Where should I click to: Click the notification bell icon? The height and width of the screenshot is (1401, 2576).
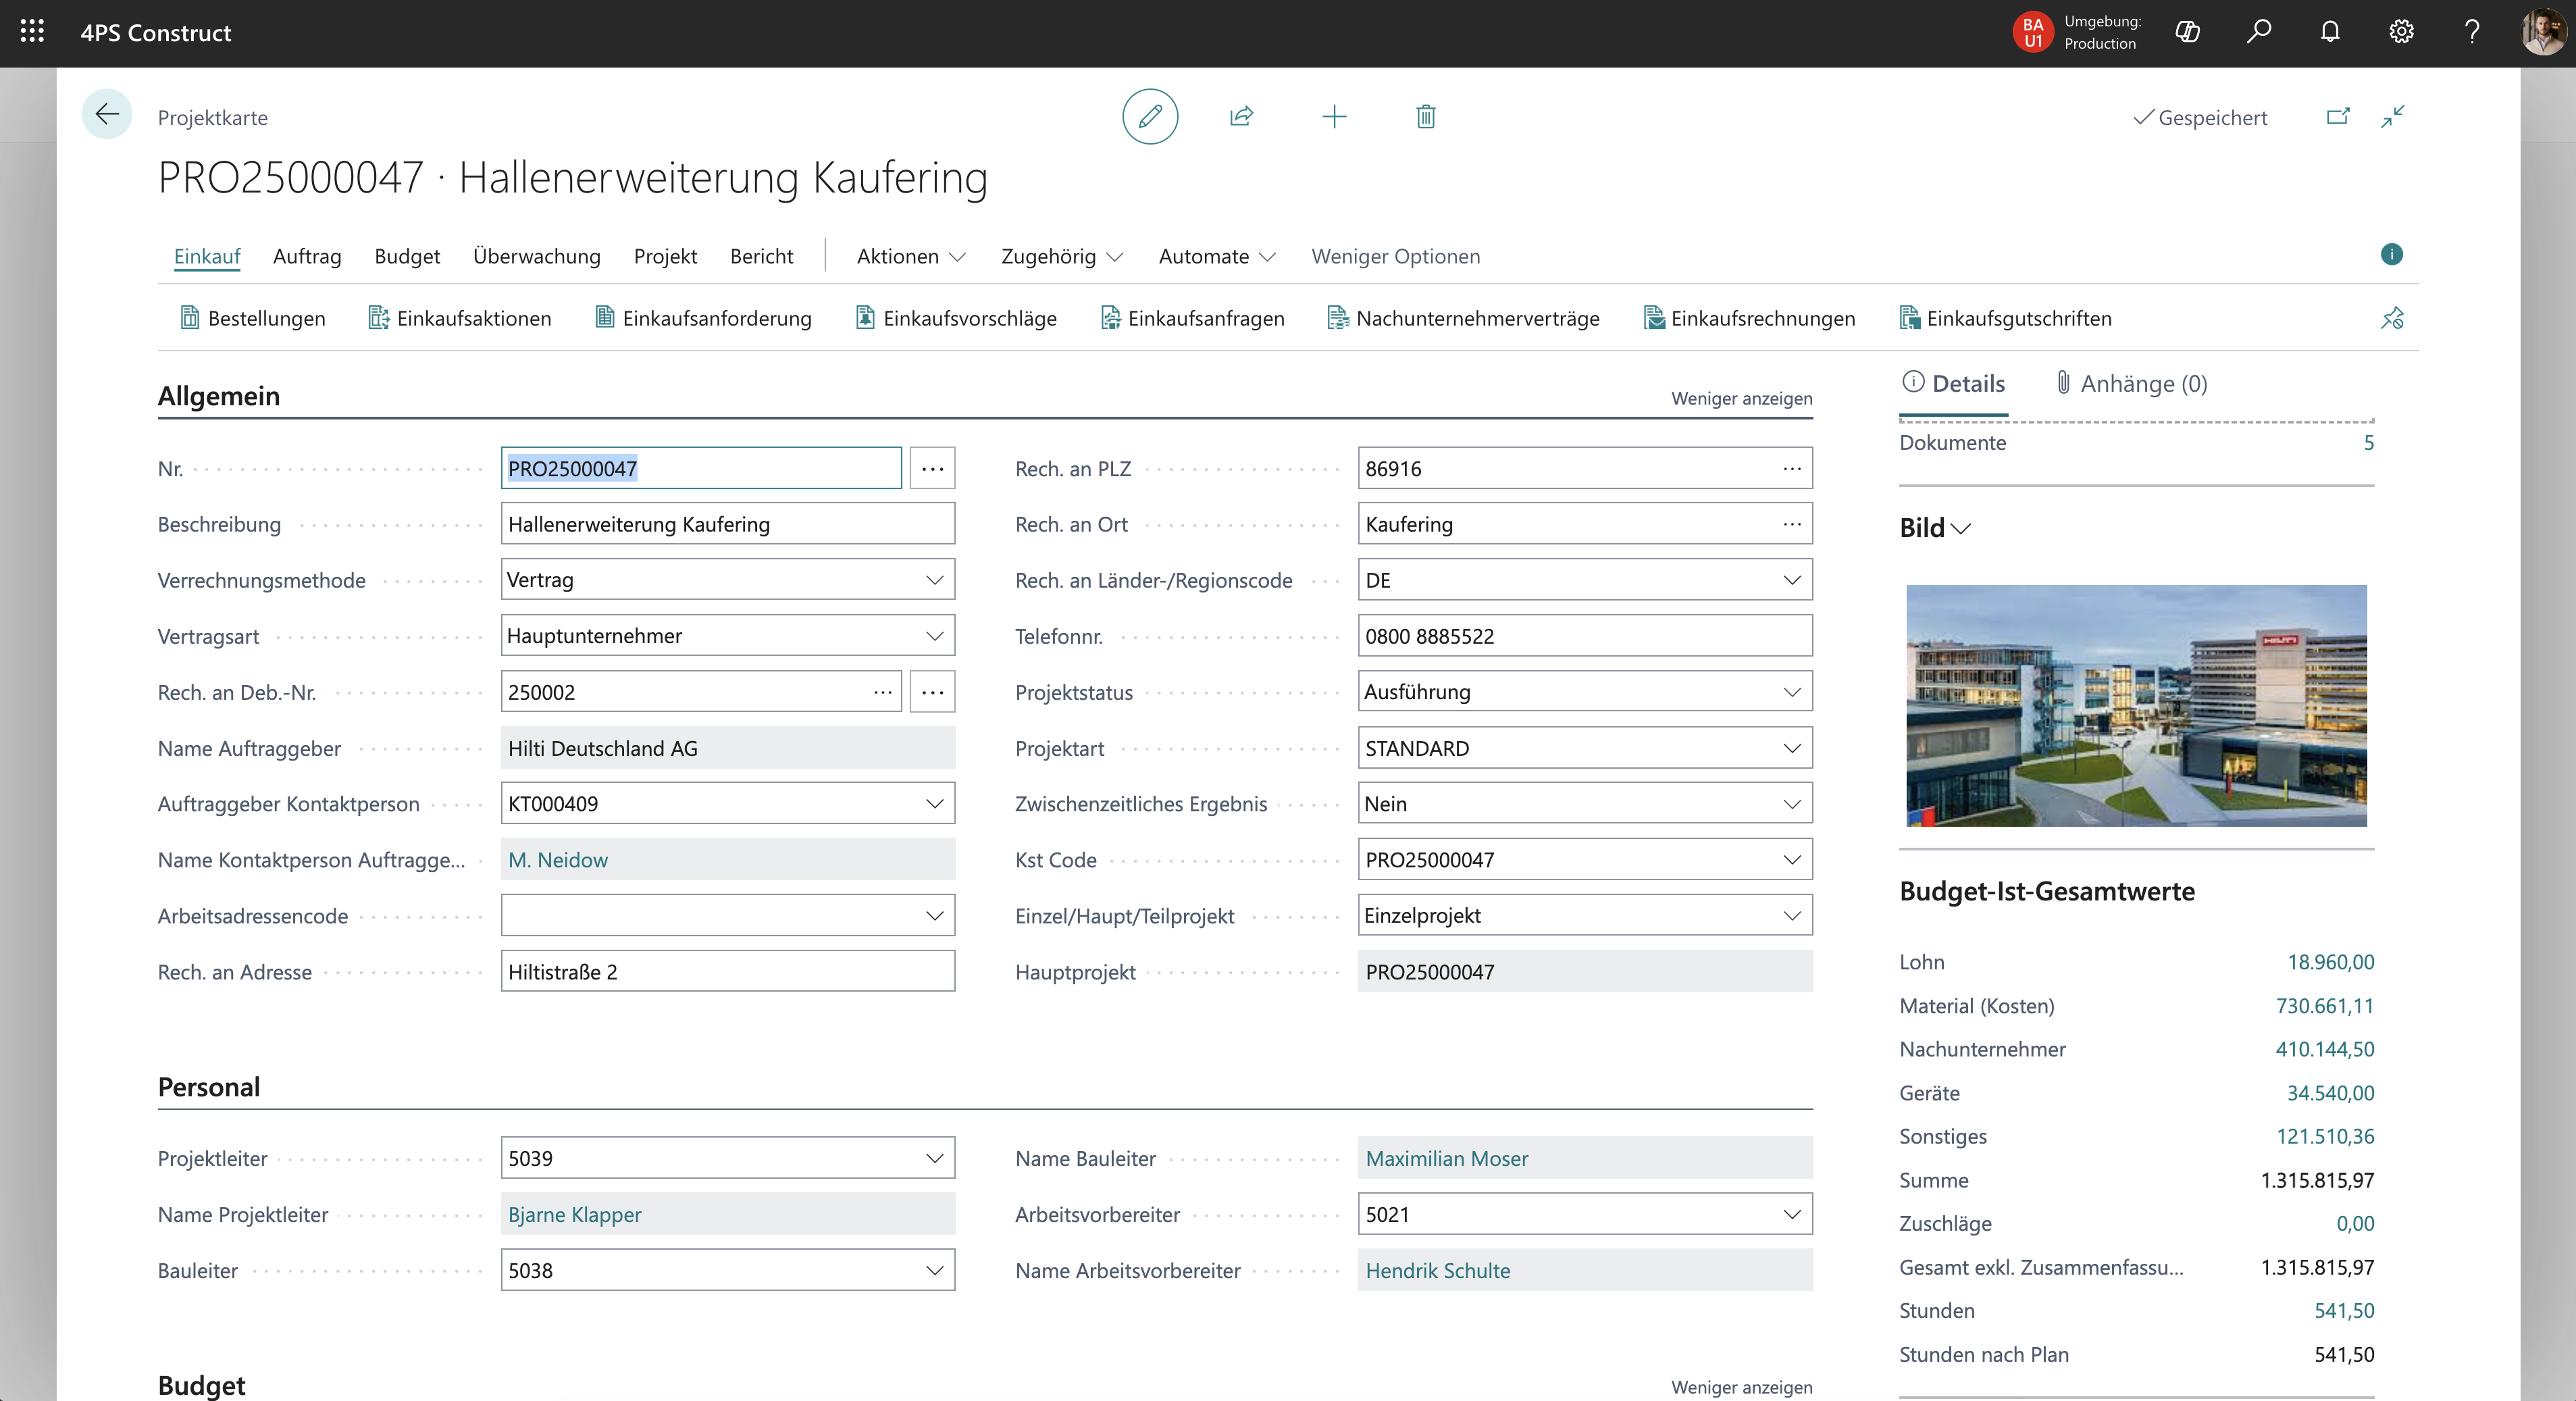point(2330,32)
